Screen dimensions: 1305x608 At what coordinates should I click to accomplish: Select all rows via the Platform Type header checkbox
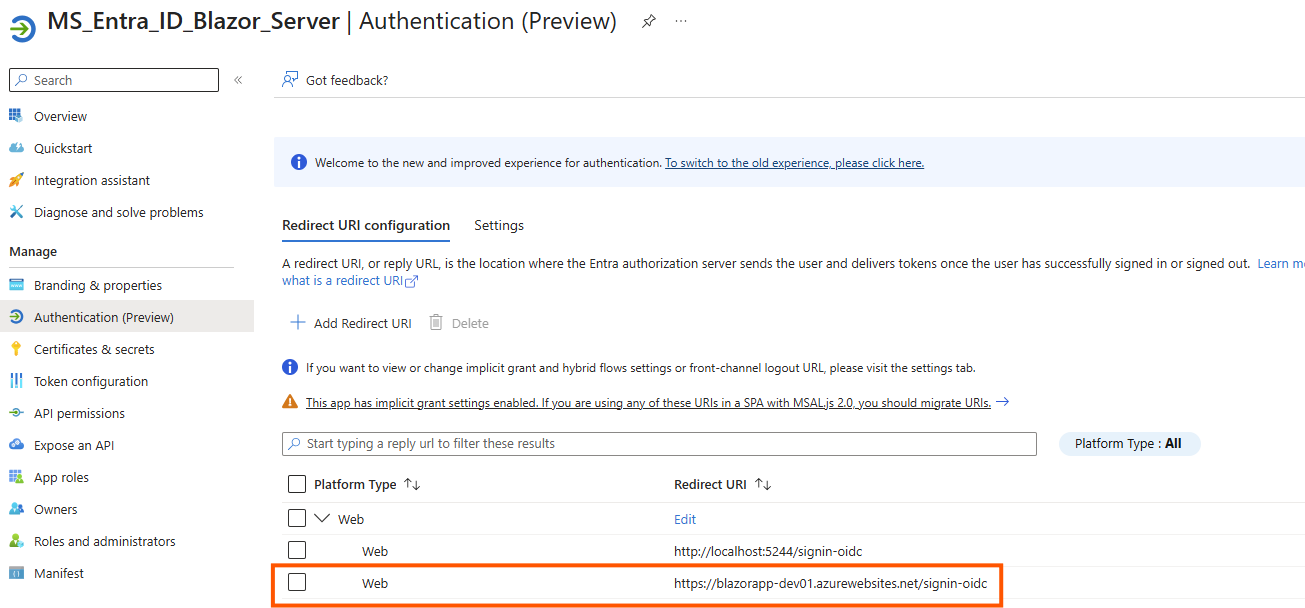tap(297, 484)
